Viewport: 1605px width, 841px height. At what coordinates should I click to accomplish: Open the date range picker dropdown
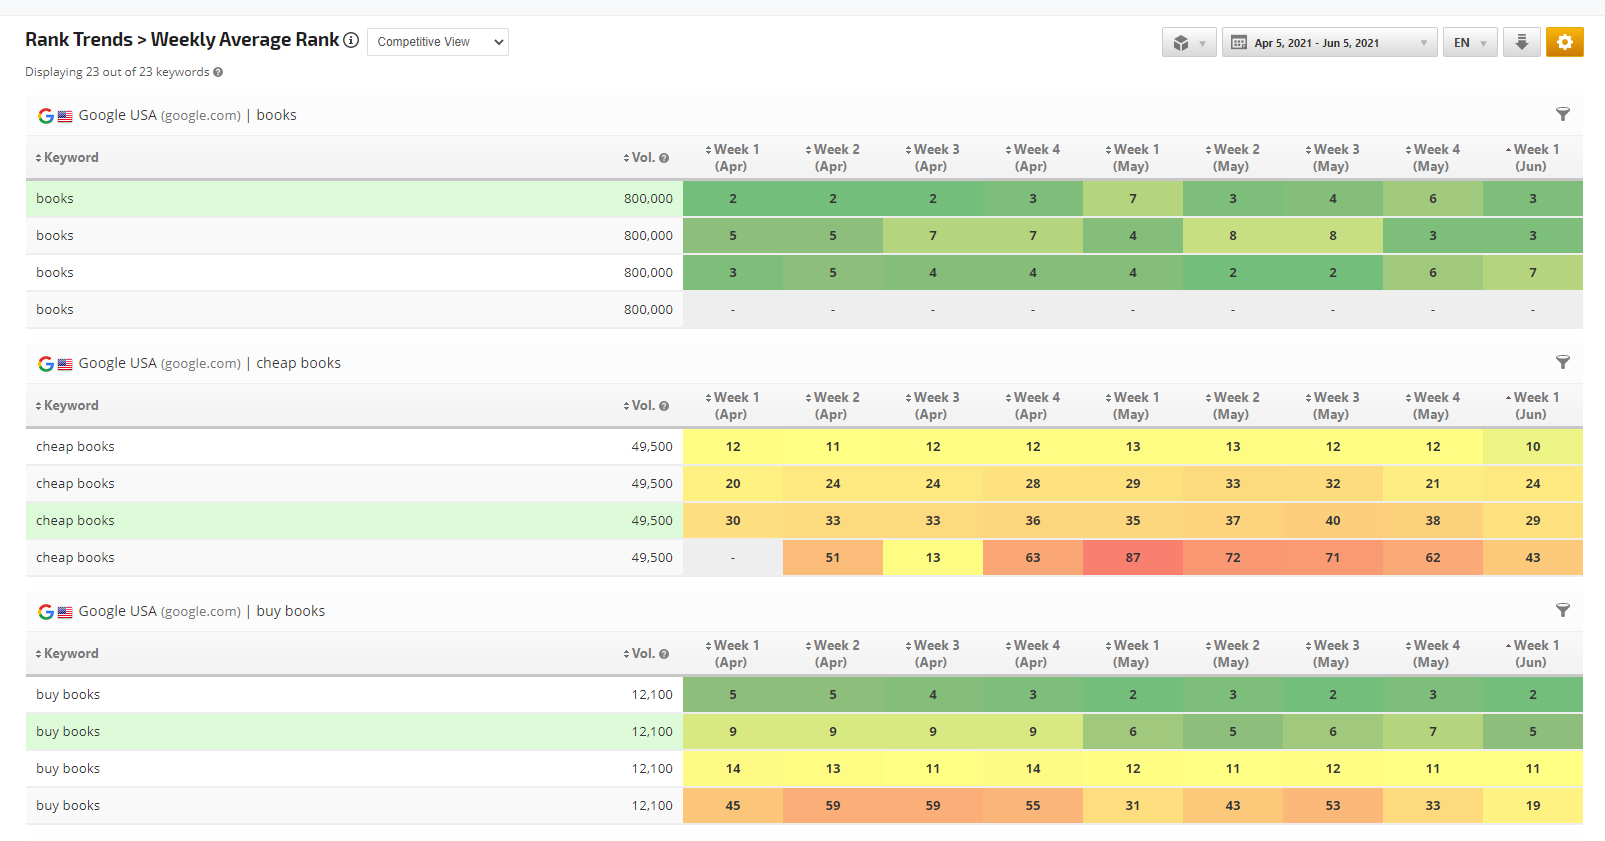pos(1329,42)
